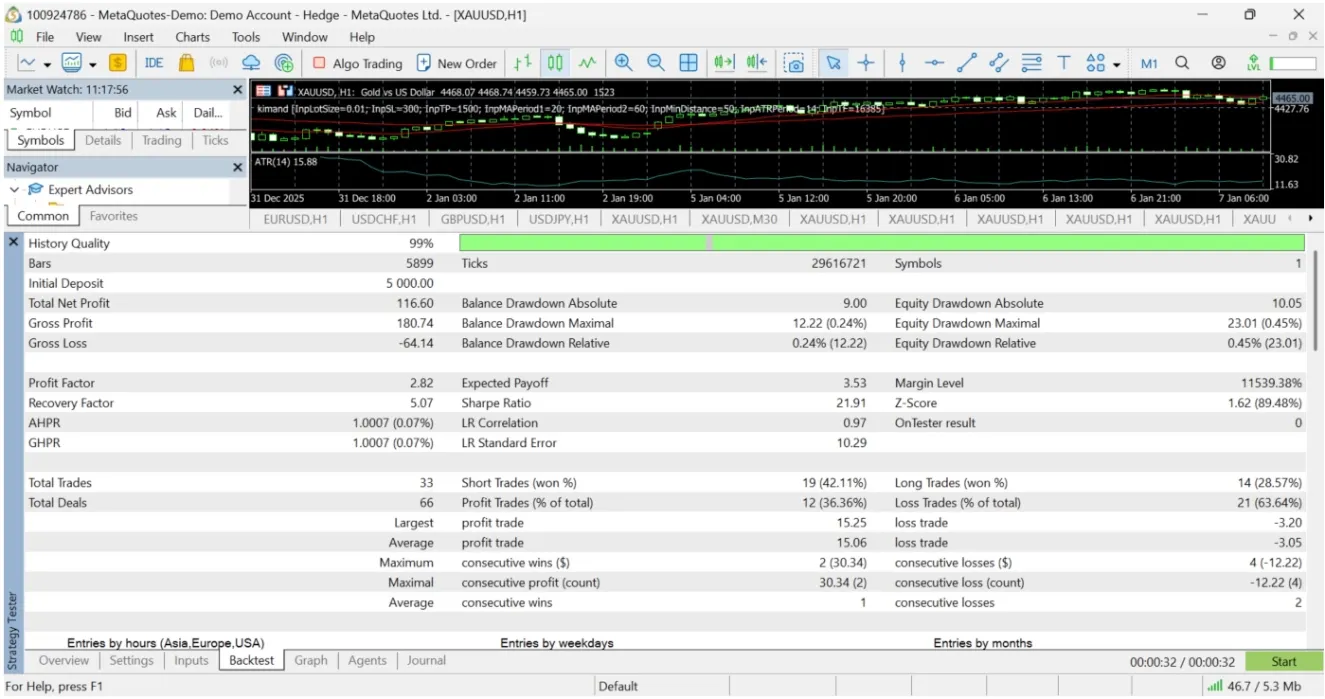Close the Strategy Tester panel
The image size is (1325, 699).
[x=14, y=242]
